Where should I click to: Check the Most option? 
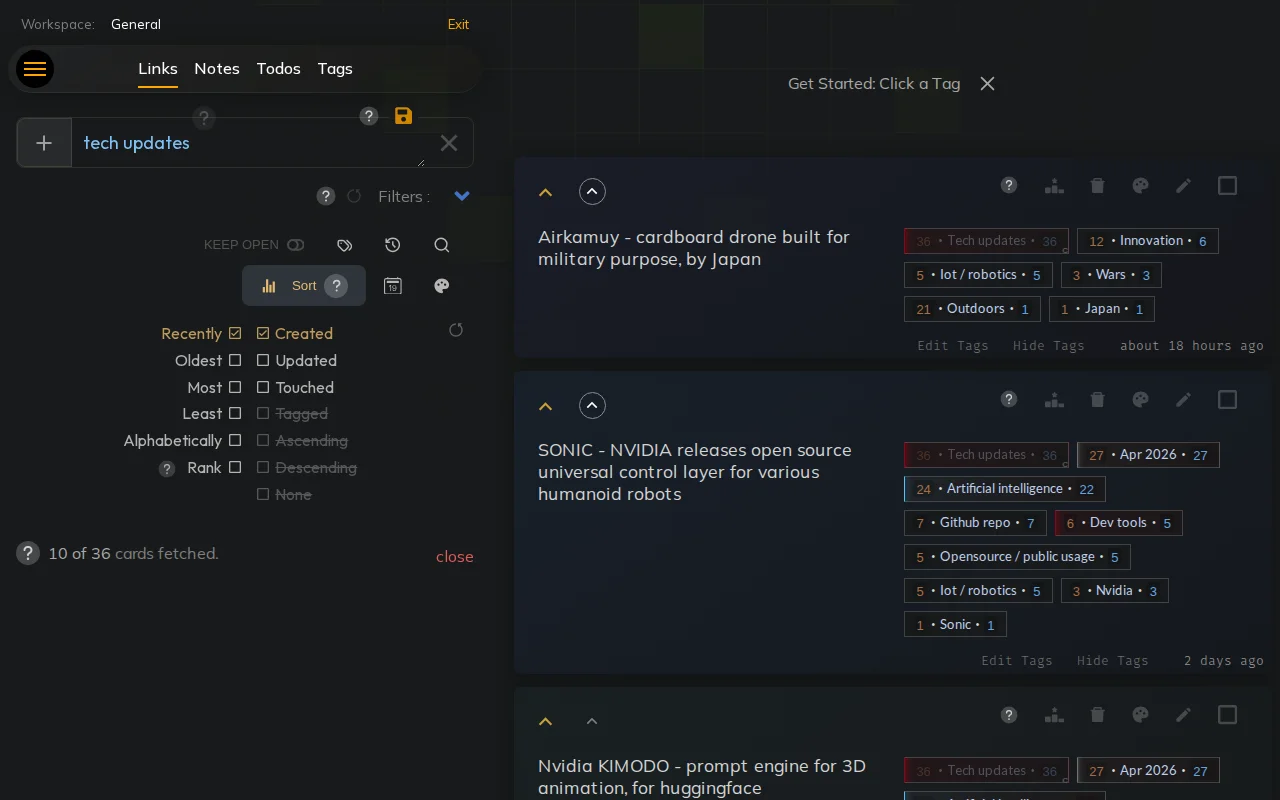pyautogui.click(x=235, y=387)
